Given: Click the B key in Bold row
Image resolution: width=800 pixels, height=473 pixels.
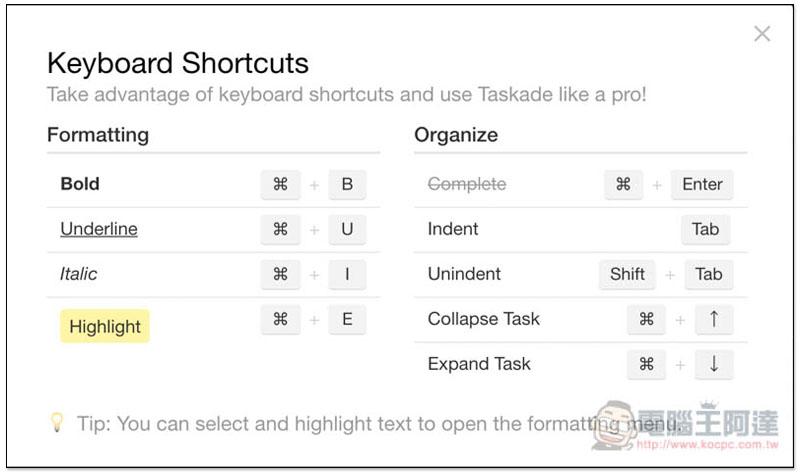Looking at the screenshot, I should (347, 184).
